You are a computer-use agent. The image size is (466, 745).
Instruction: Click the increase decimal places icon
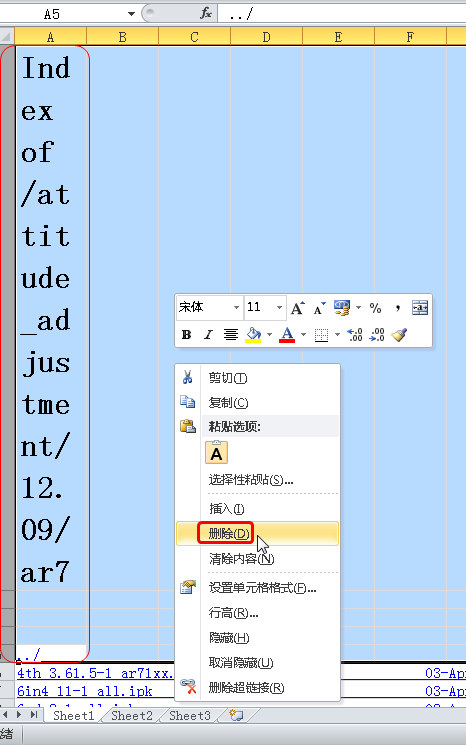(355, 334)
